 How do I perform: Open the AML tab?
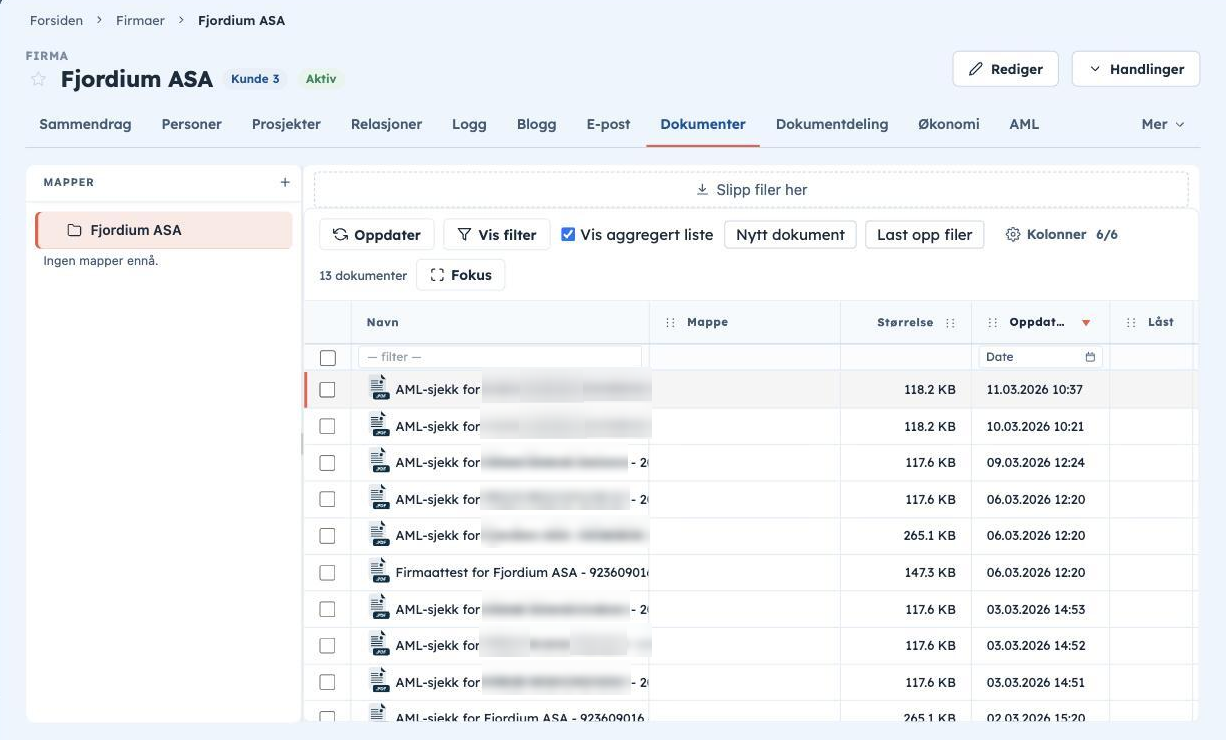1024,124
